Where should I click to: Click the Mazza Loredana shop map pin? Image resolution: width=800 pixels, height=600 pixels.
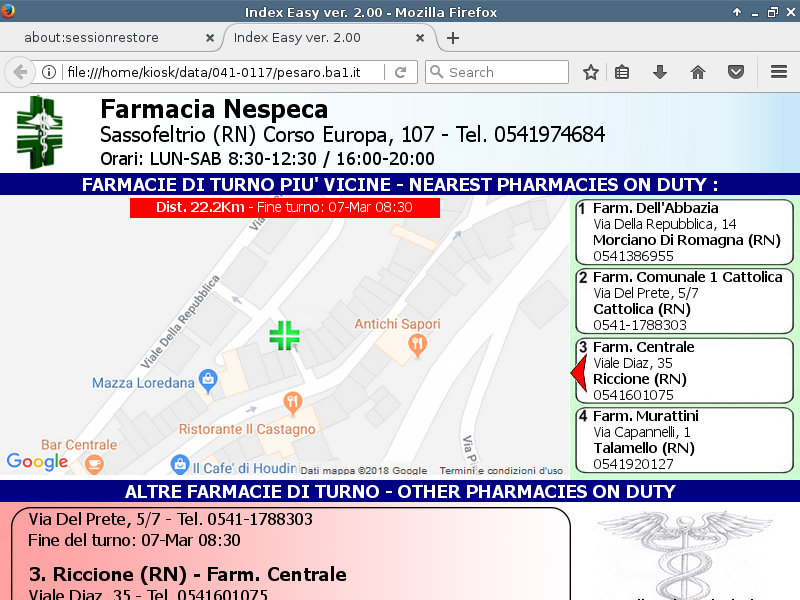207,380
